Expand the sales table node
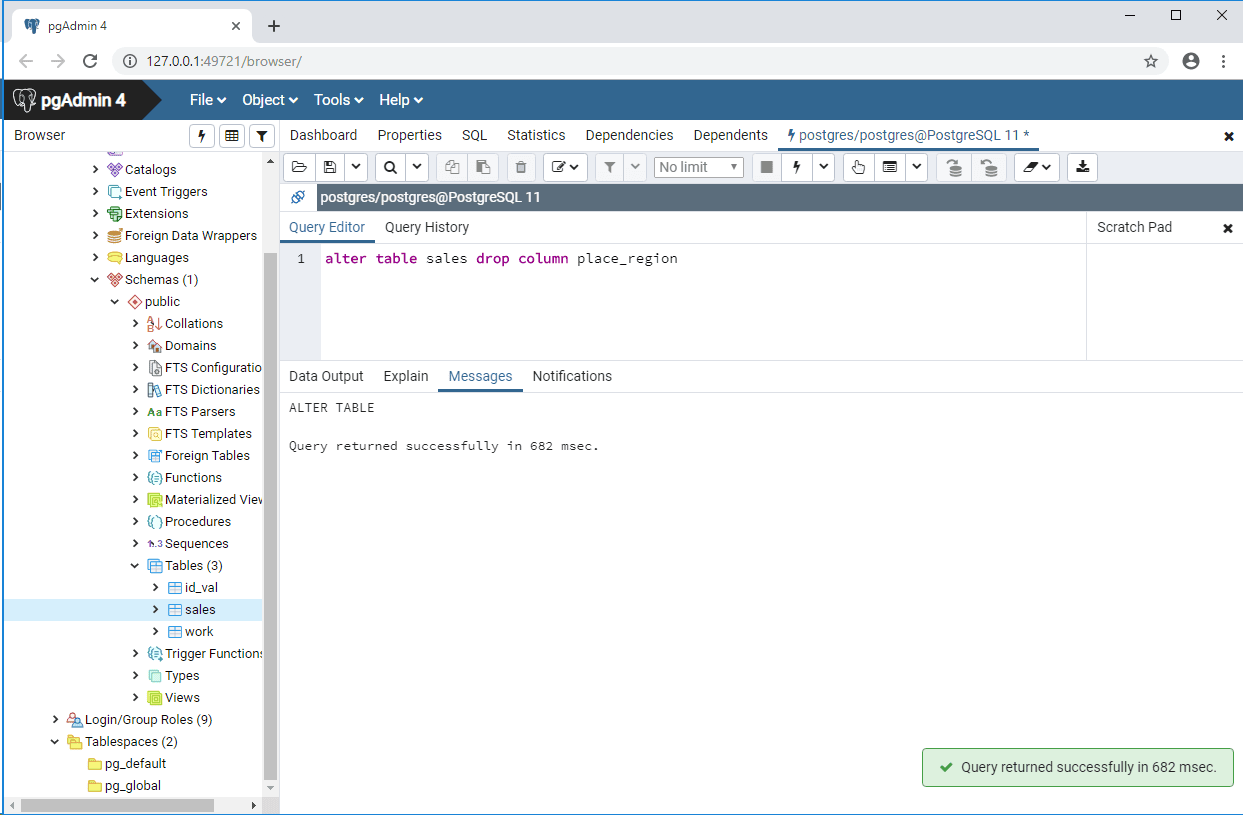The image size is (1243, 815). (156, 610)
